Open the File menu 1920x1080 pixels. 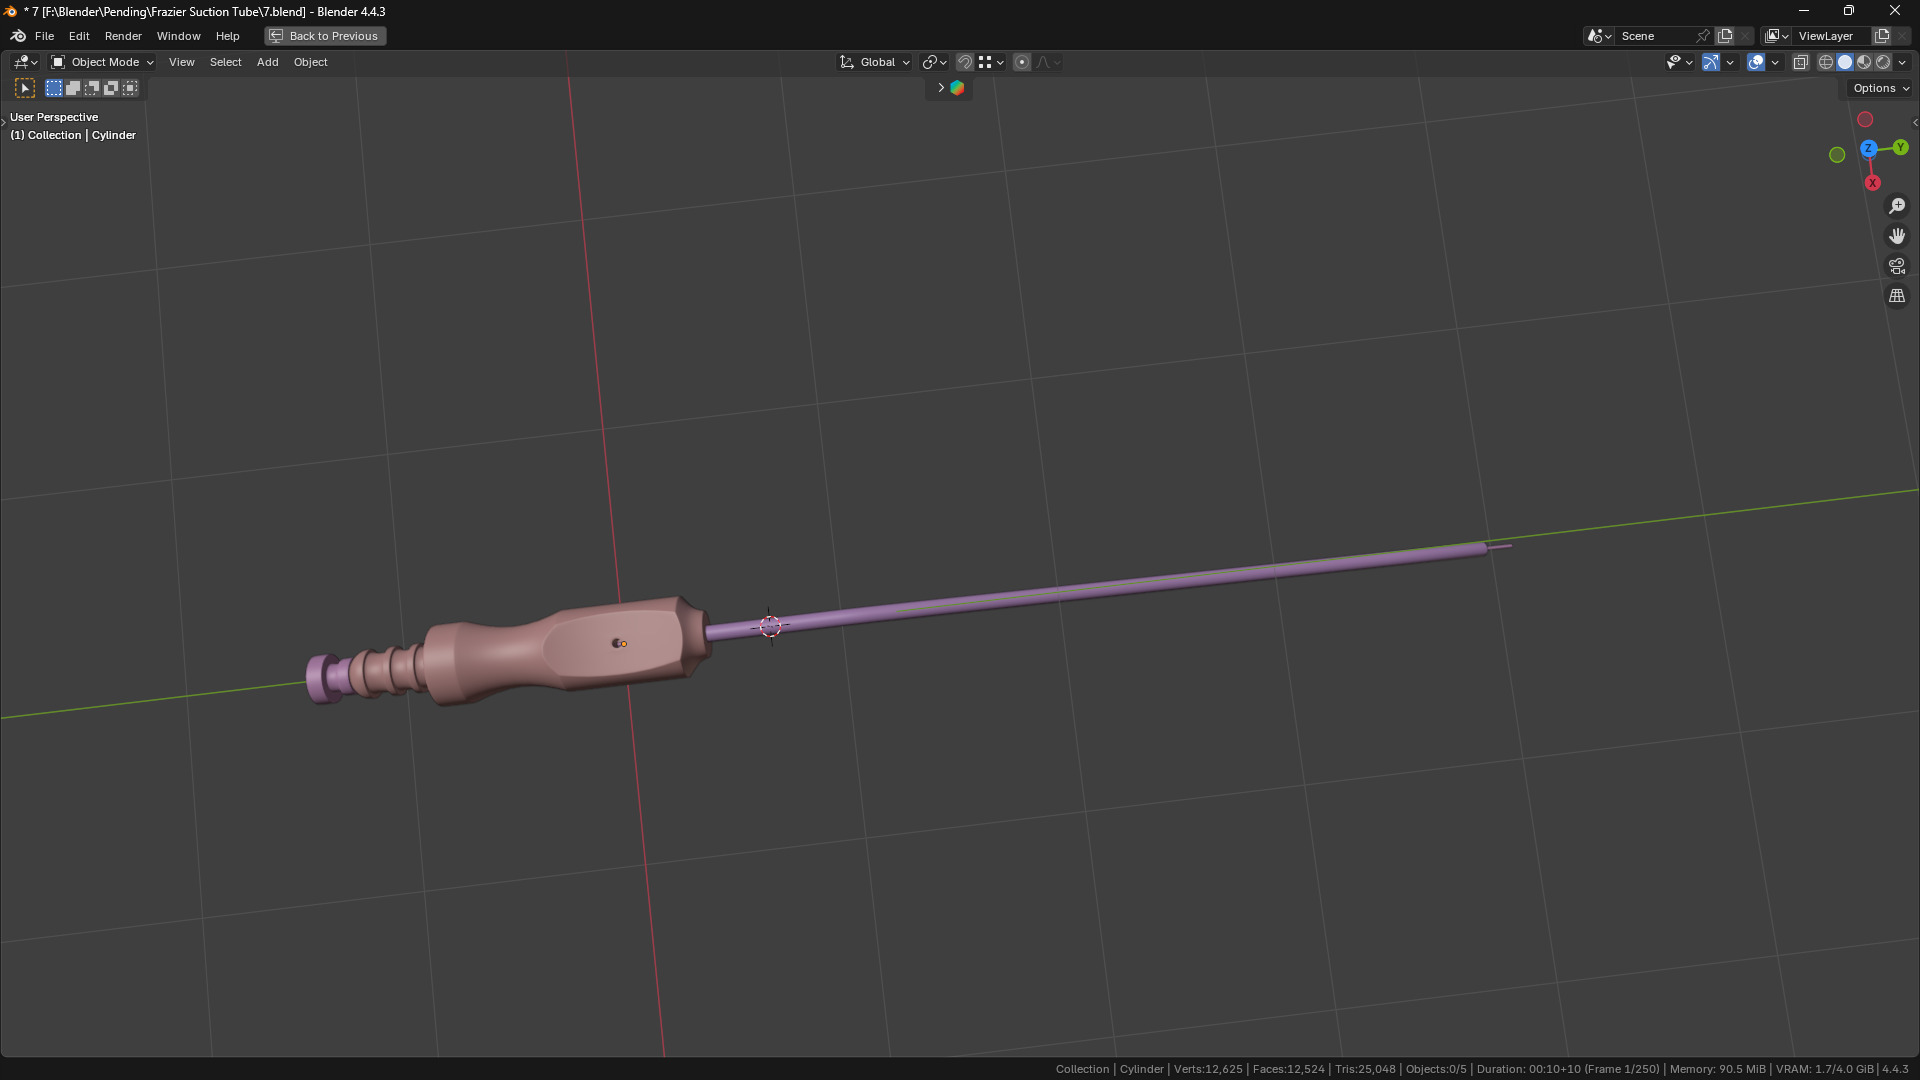[x=44, y=36]
